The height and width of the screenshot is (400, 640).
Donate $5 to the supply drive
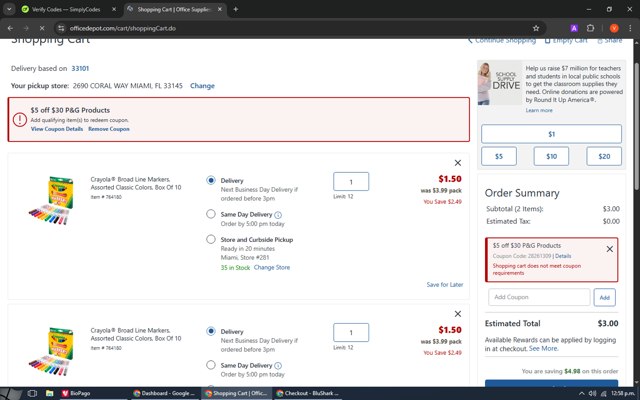[x=499, y=156]
